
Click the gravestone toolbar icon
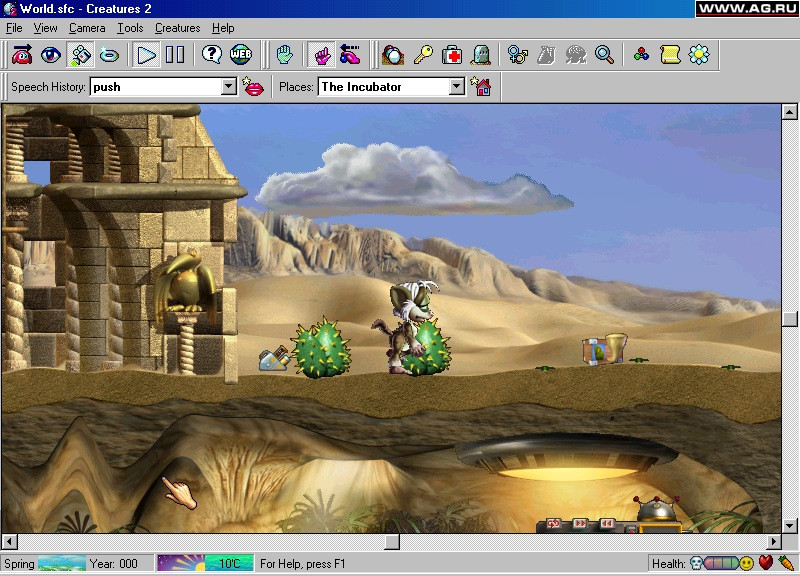click(481, 55)
